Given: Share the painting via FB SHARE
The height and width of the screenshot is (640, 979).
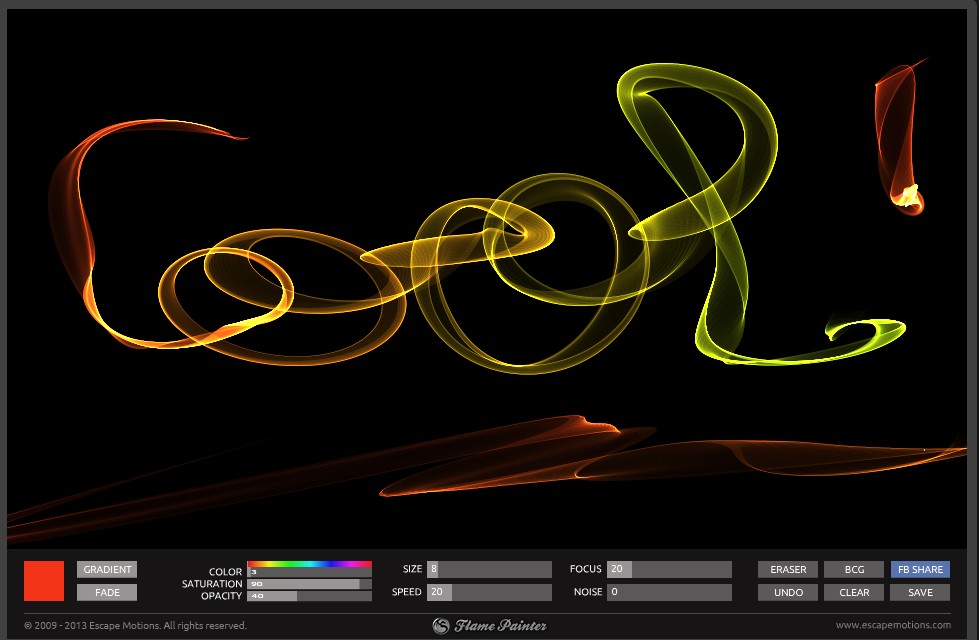Looking at the screenshot, I should (920, 570).
